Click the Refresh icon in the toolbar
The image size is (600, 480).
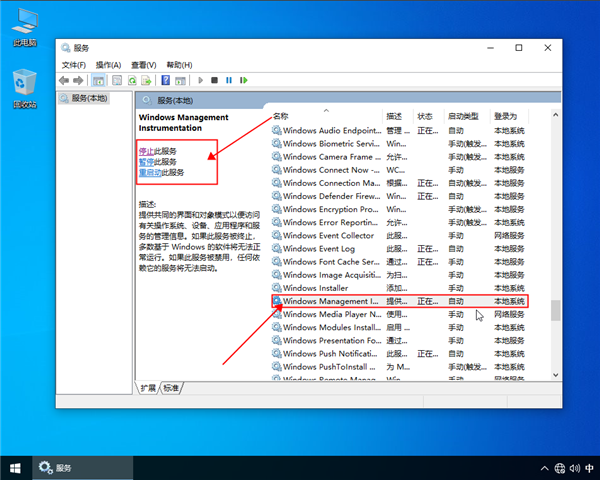click(x=131, y=80)
